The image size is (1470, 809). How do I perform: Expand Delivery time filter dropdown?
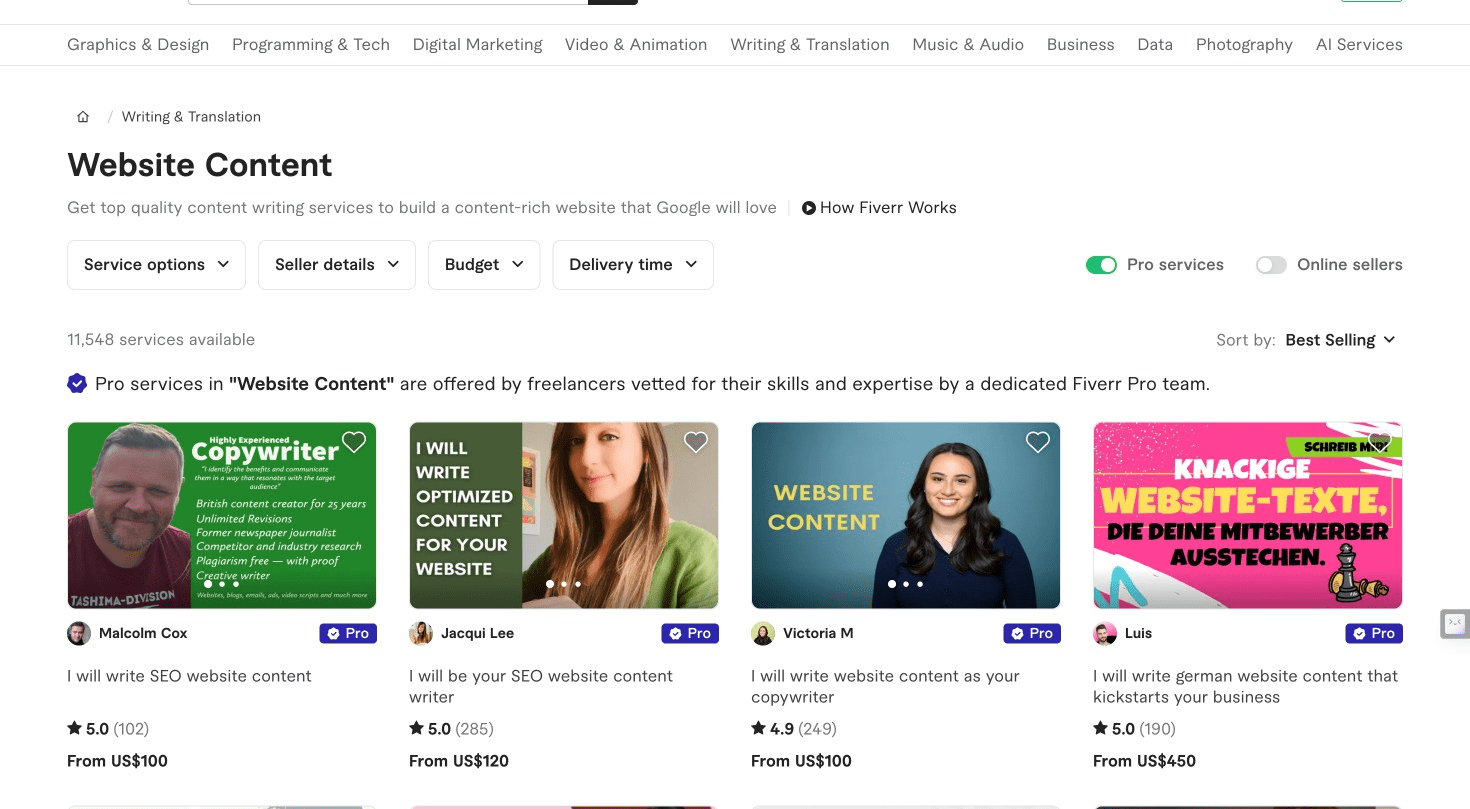tap(633, 265)
